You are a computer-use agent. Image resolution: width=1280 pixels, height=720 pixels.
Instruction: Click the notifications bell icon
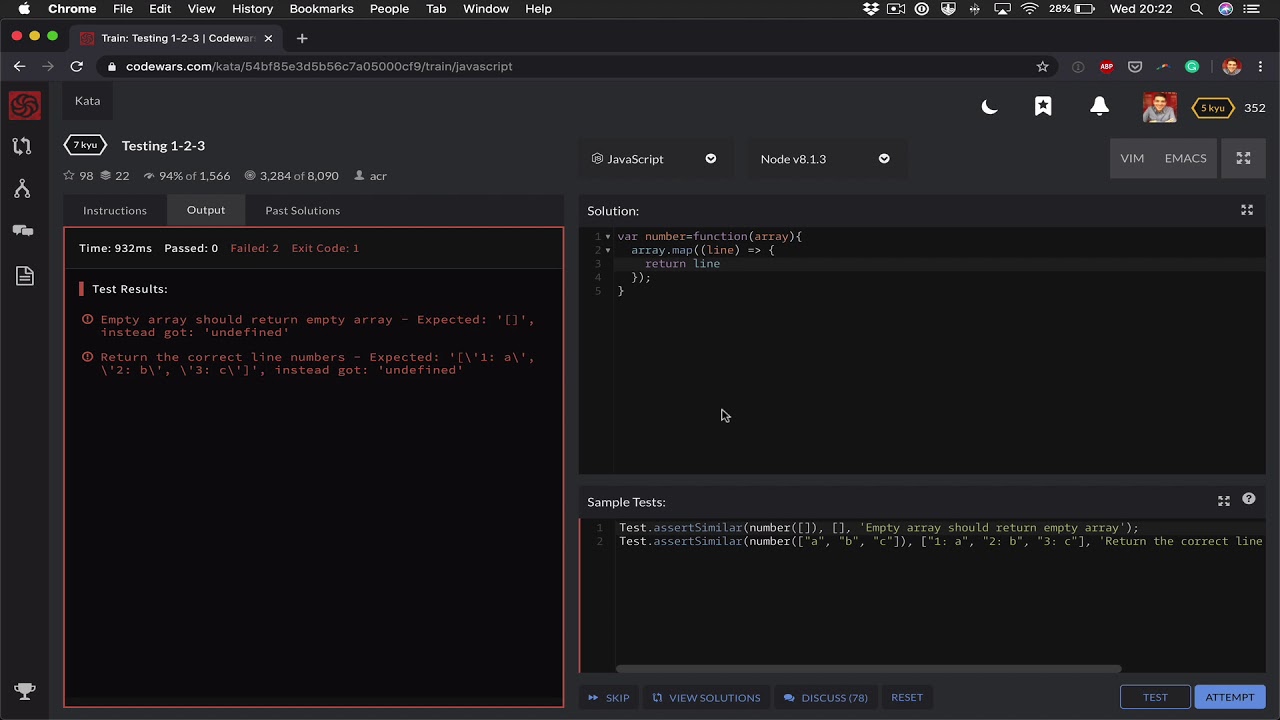click(1099, 107)
